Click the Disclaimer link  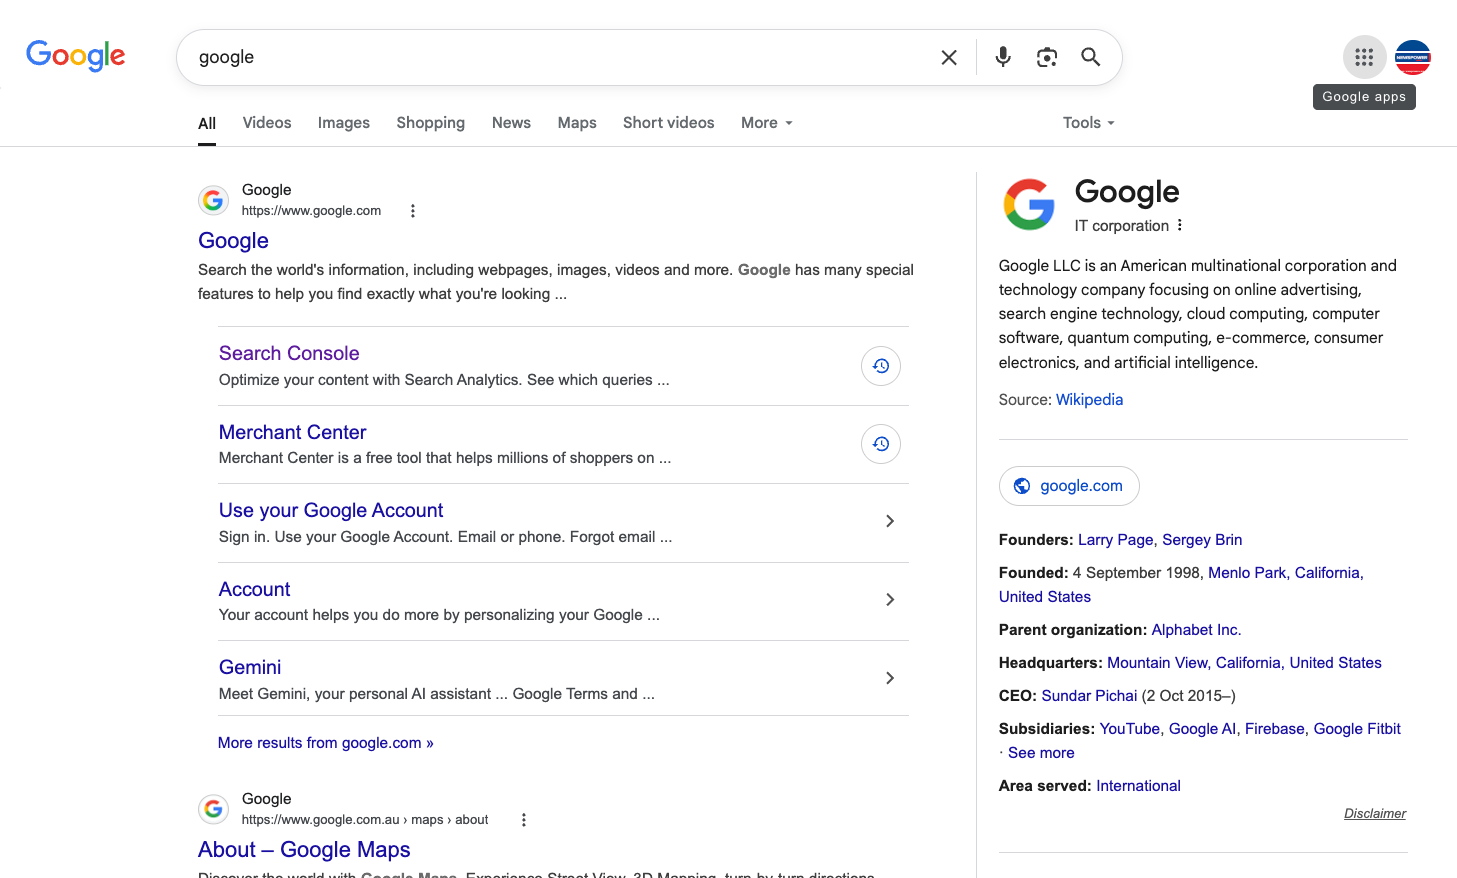(x=1375, y=814)
